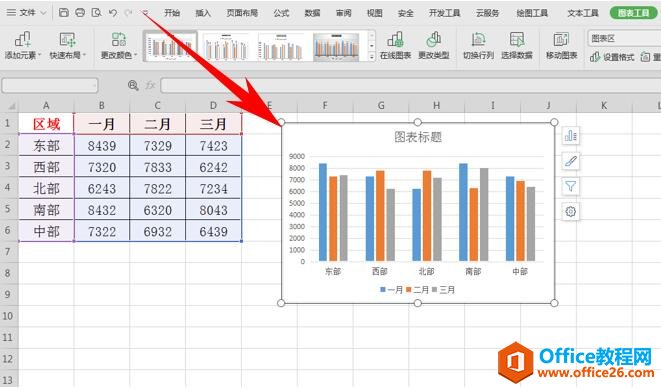Switch to the 审阅 tab
This screenshot has height=390, width=661.
(x=343, y=13)
